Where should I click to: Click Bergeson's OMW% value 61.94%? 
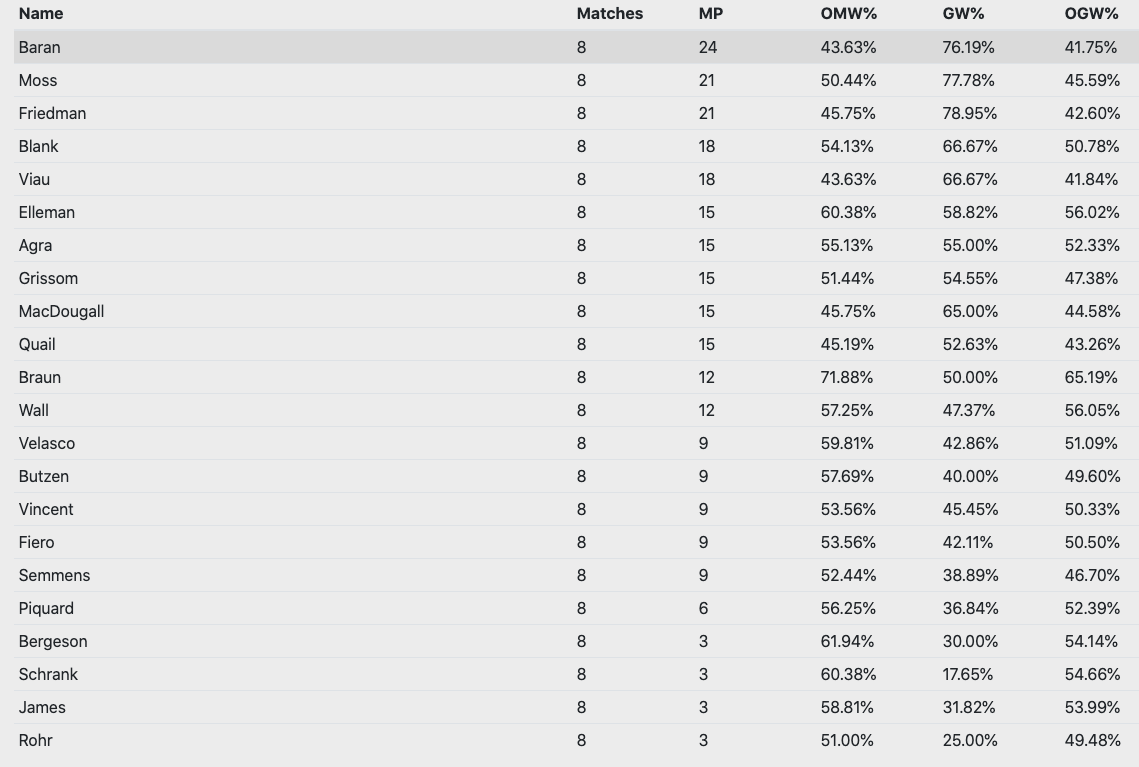(x=847, y=641)
